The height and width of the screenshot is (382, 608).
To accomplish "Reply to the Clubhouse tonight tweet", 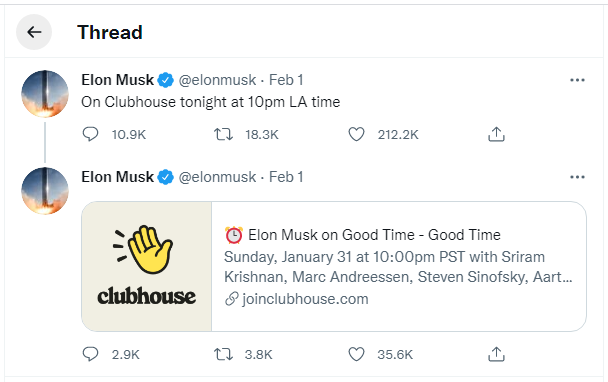I will coord(90,134).
